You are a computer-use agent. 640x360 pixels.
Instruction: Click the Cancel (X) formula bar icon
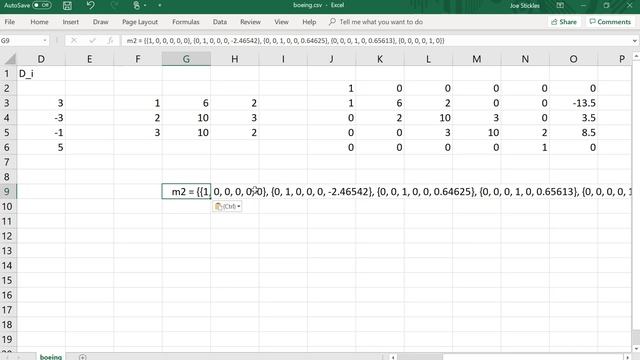pos(74,40)
